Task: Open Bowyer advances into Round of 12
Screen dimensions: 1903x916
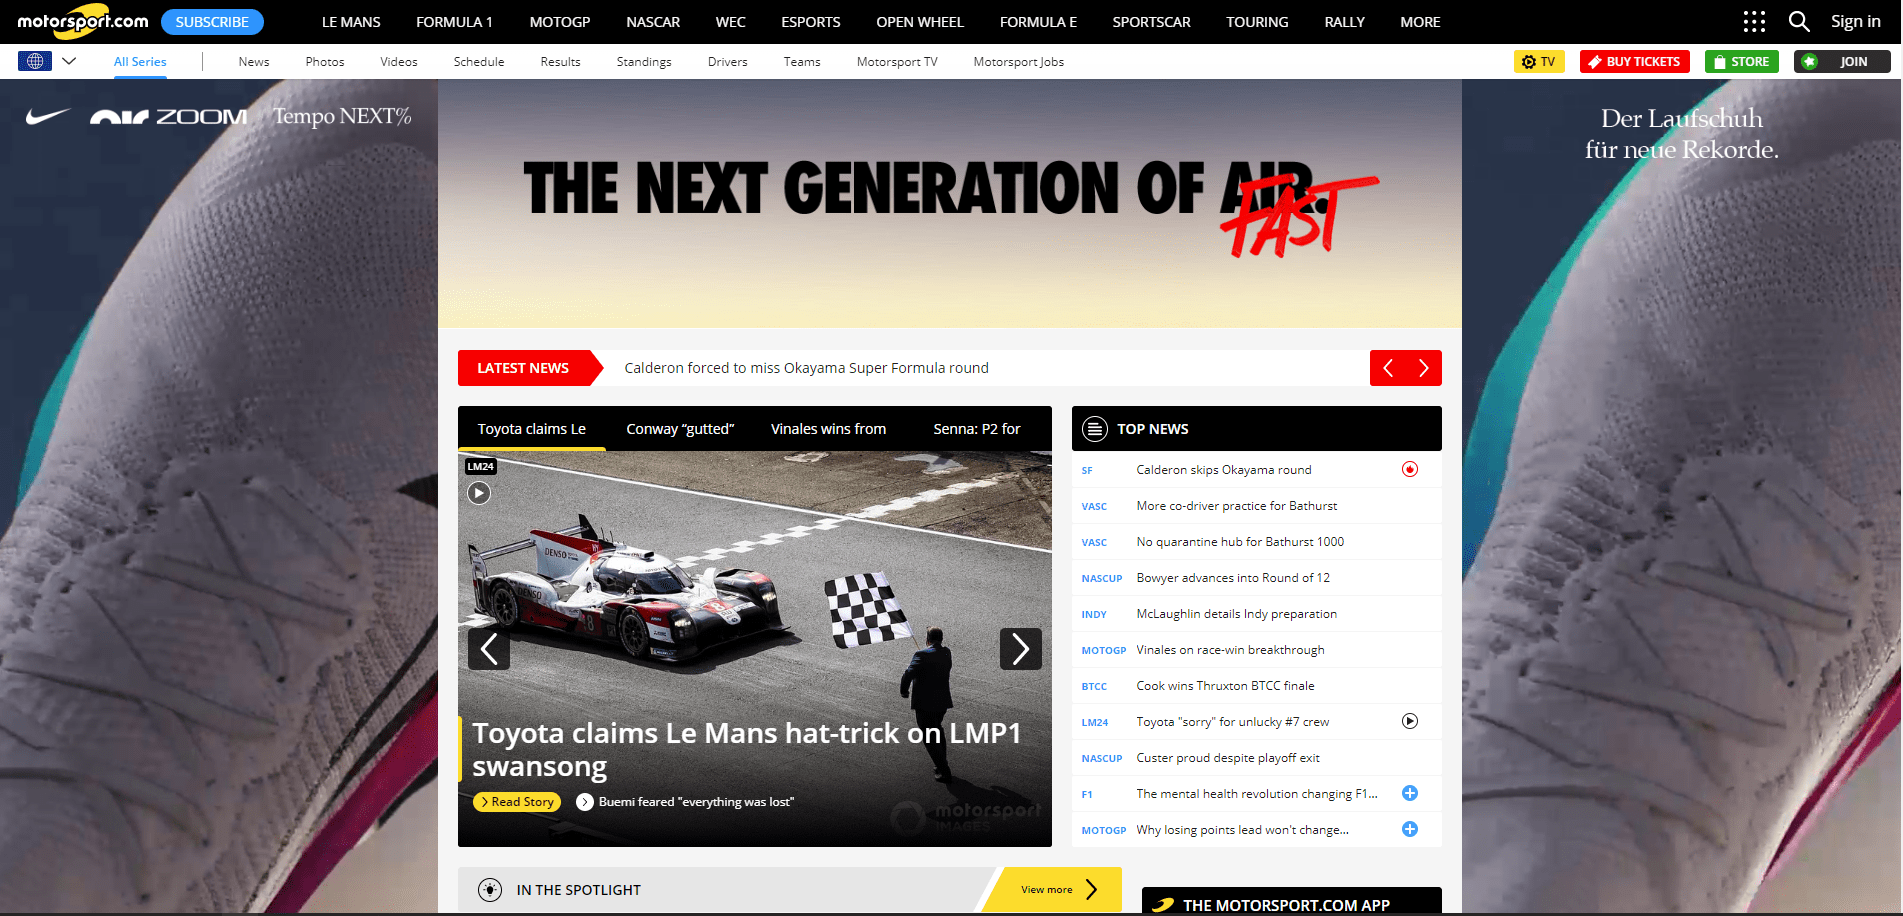Action: 1233,578
